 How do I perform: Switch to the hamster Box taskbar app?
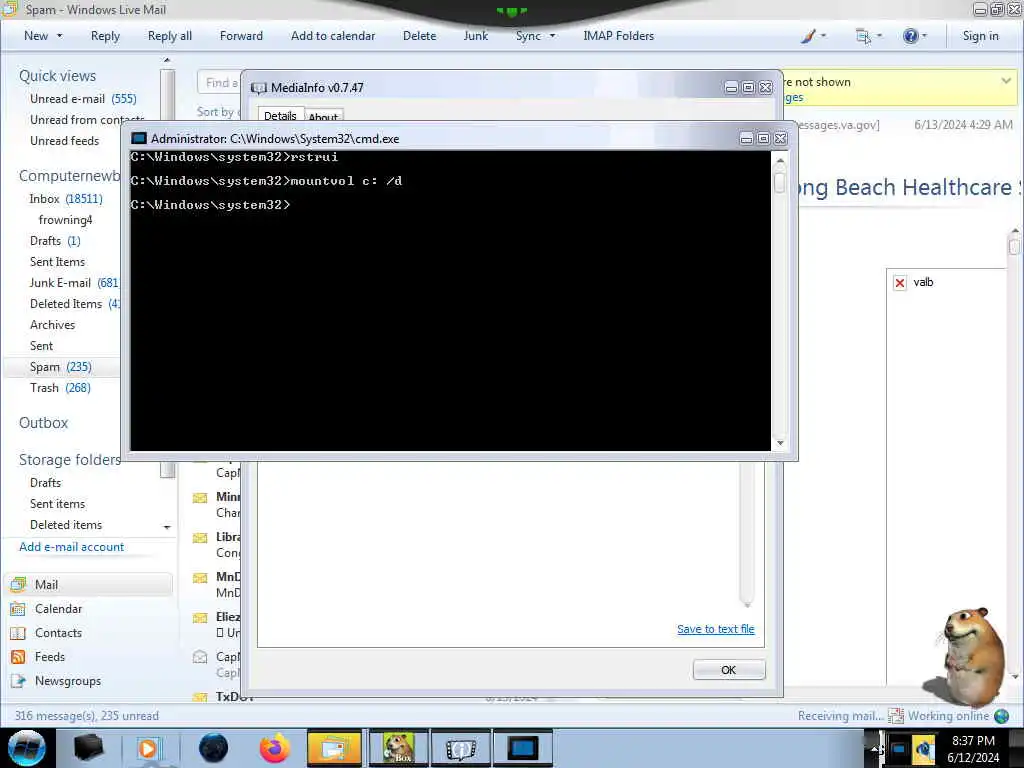pos(398,748)
